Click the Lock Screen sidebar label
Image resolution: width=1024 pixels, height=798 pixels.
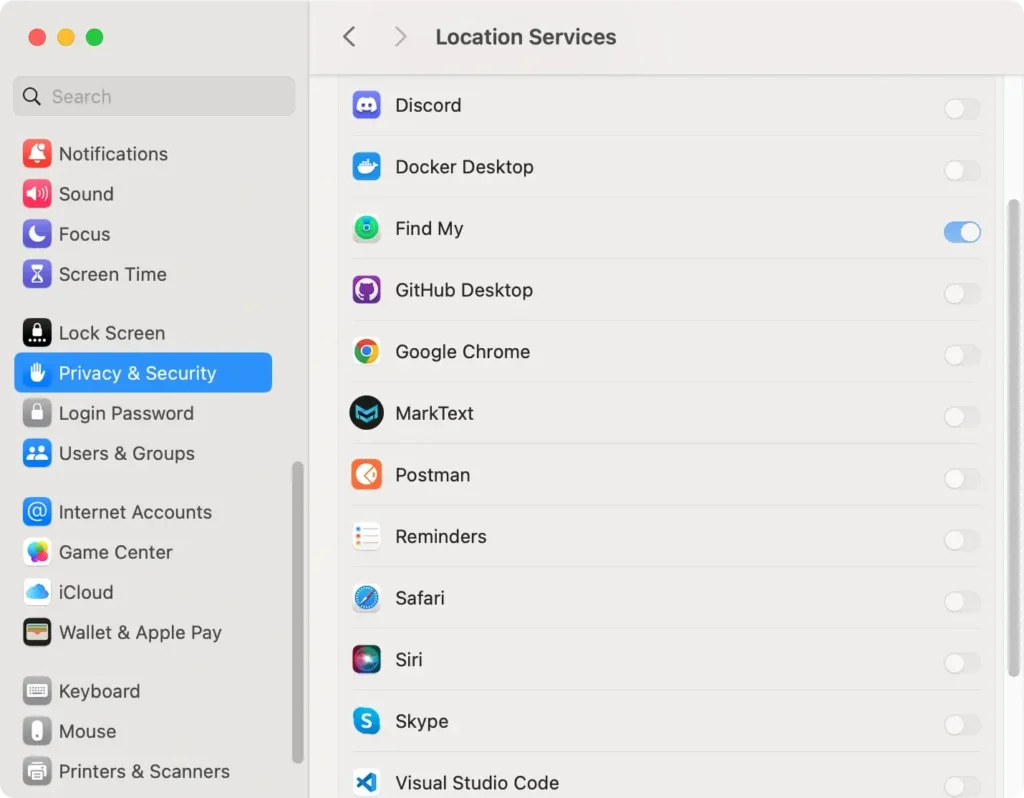tap(112, 333)
